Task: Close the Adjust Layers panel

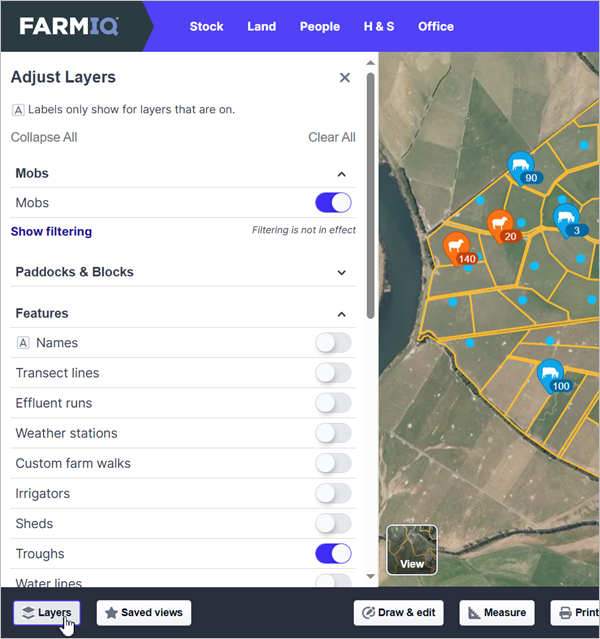Action: pos(345,77)
